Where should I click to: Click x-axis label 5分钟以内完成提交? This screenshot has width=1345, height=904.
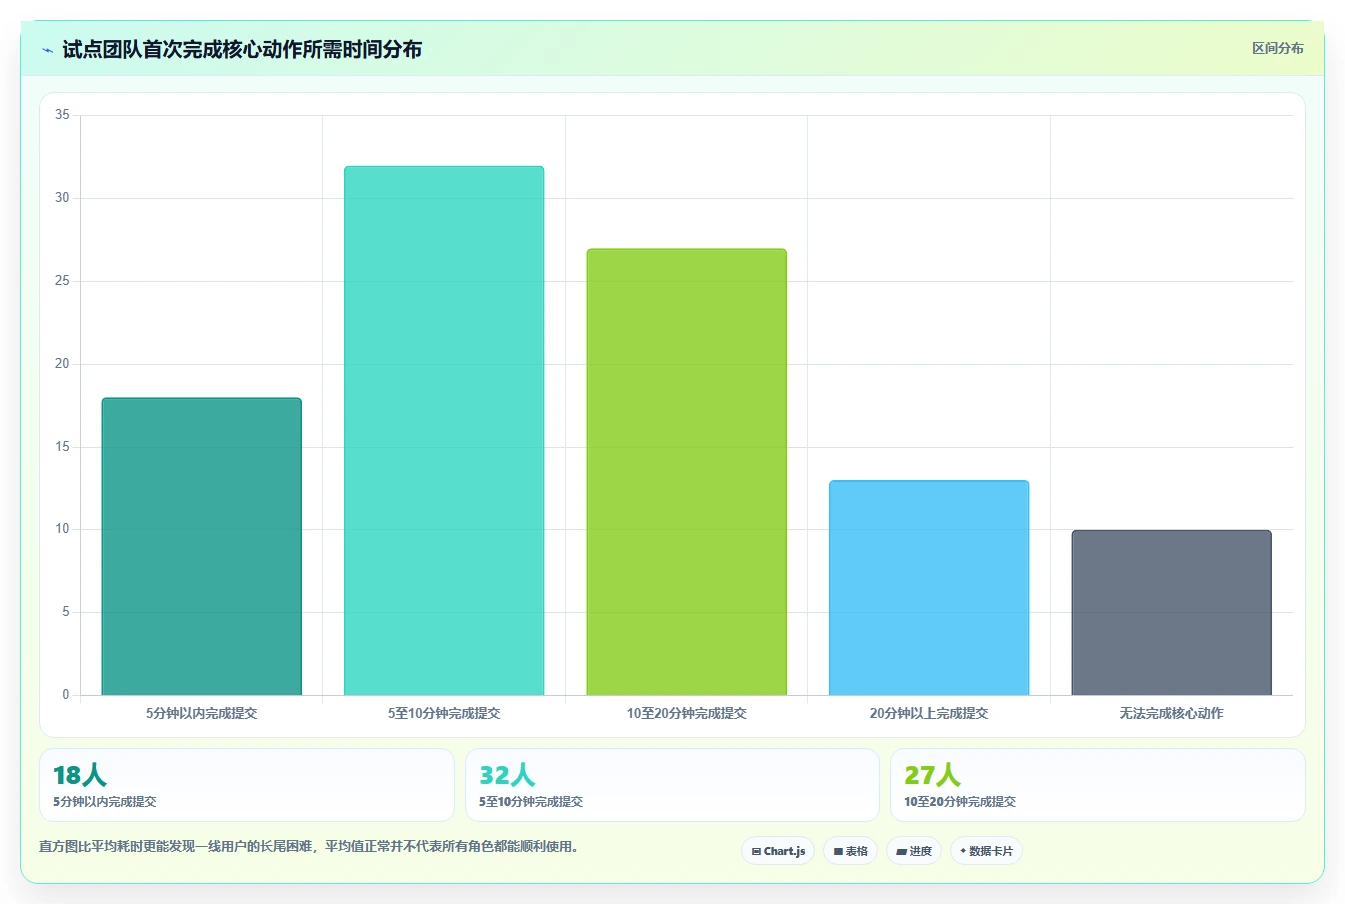pos(201,713)
